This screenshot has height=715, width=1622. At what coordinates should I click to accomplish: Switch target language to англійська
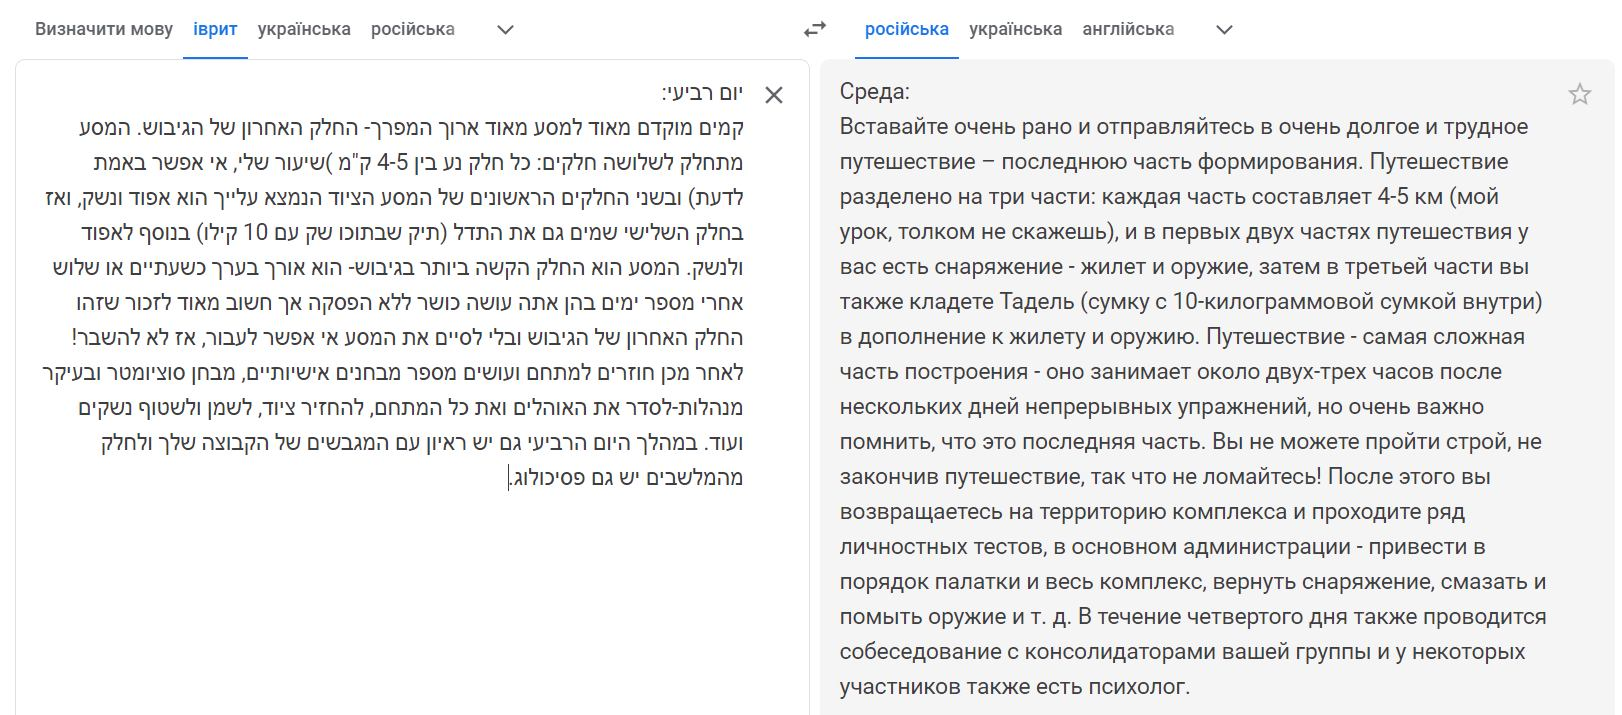pyautogui.click(x=1128, y=29)
